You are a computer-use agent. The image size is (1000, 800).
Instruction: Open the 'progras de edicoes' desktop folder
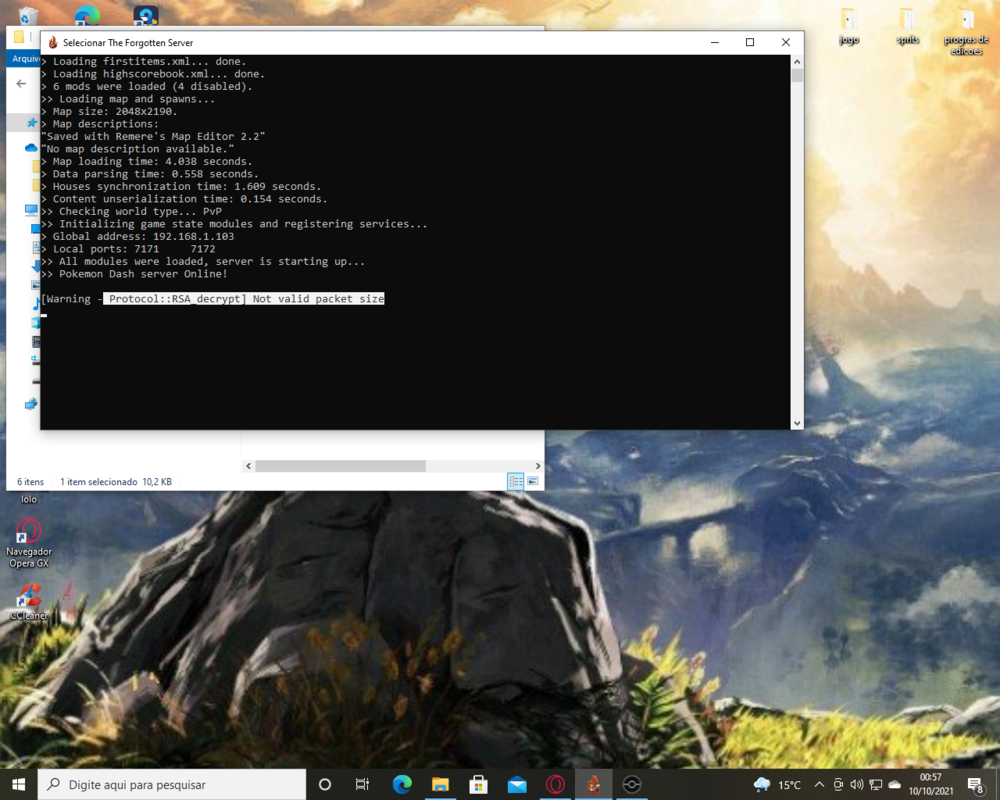966,32
